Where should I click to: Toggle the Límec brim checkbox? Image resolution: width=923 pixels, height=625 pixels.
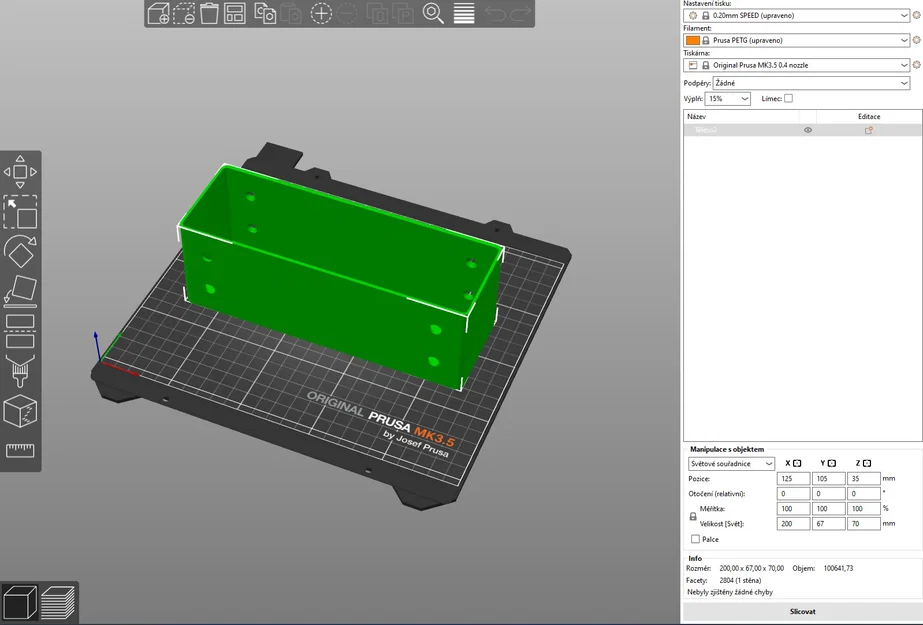point(788,98)
